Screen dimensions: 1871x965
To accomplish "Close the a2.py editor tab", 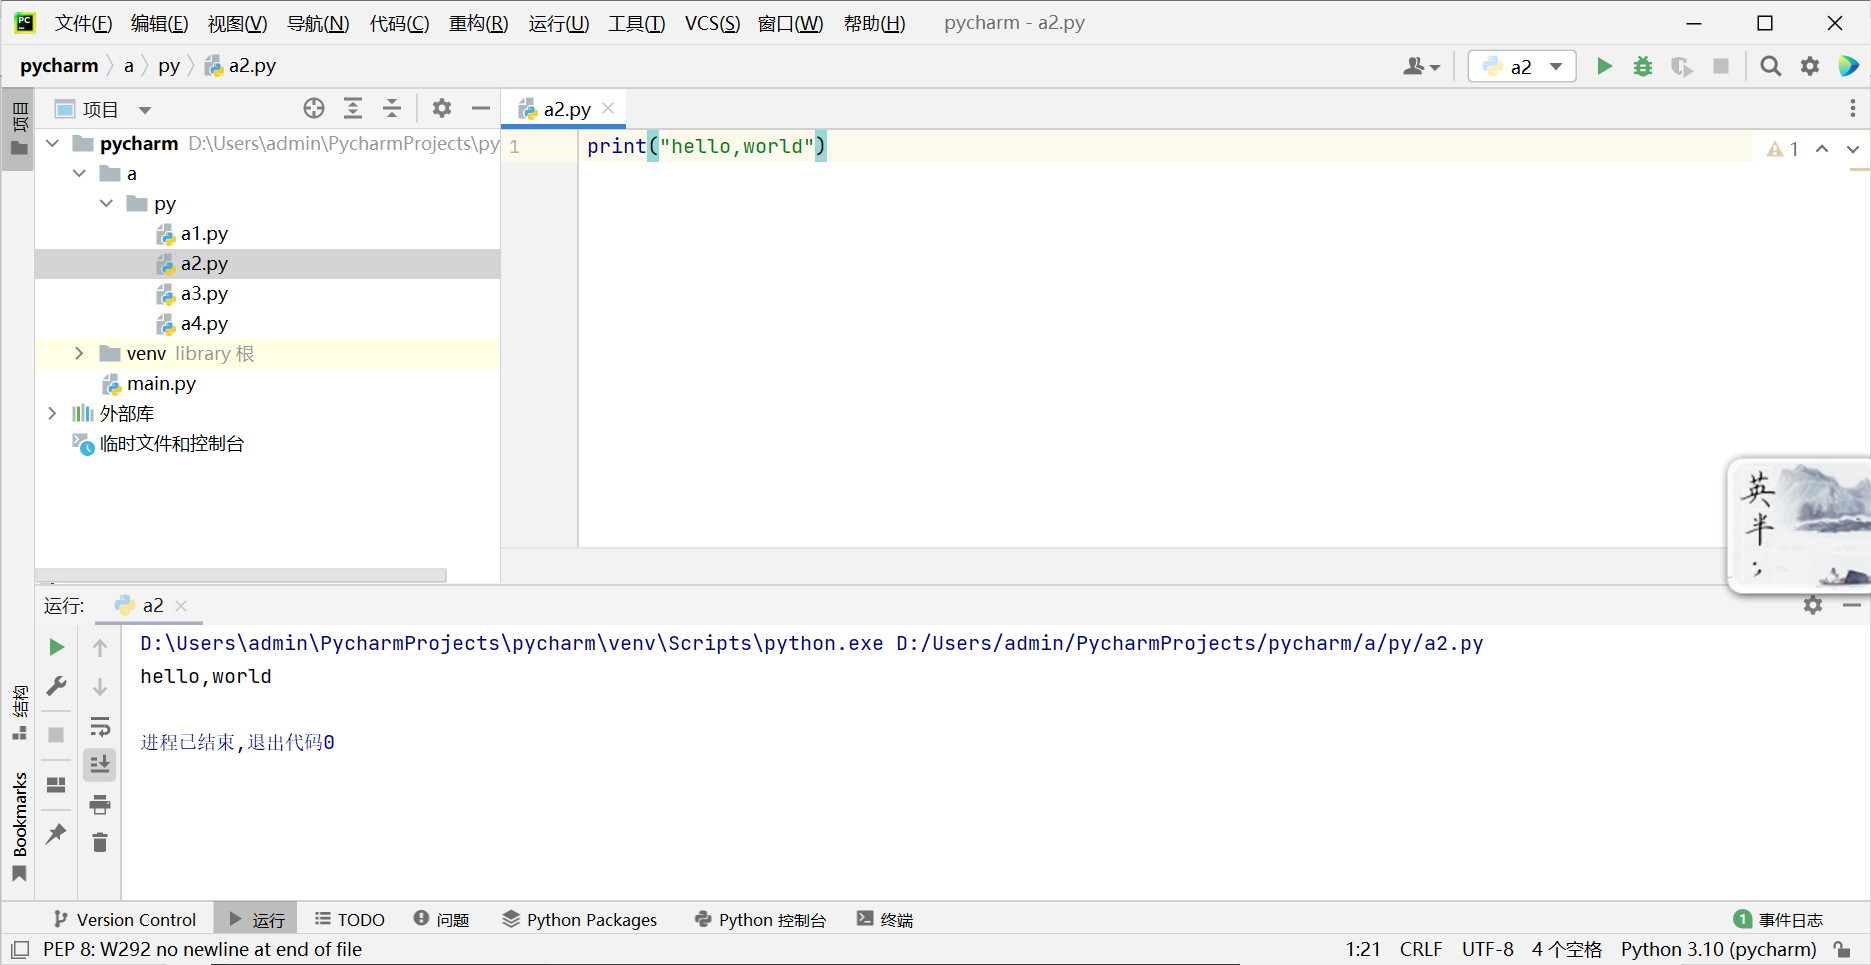I will coord(608,108).
